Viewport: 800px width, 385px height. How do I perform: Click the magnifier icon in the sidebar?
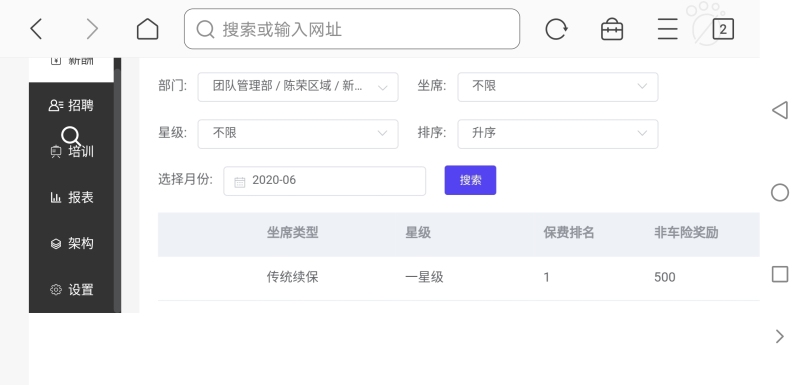click(x=70, y=136)
